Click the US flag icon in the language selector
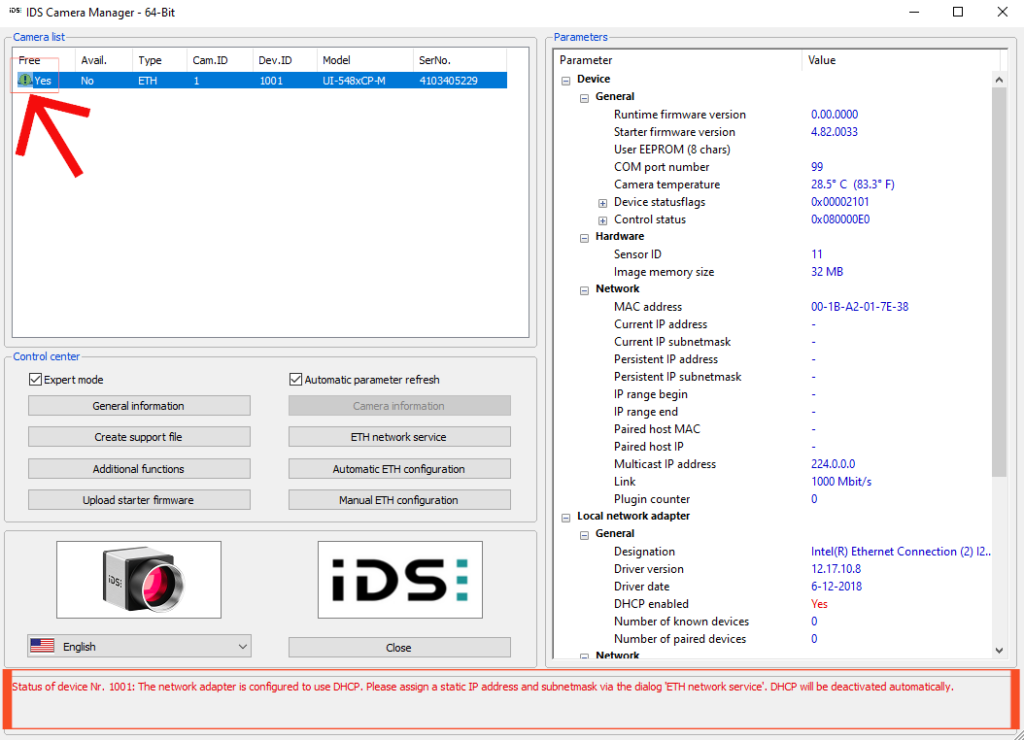The height and width of the screenshot is (740, 1024). tap(41, 646)
